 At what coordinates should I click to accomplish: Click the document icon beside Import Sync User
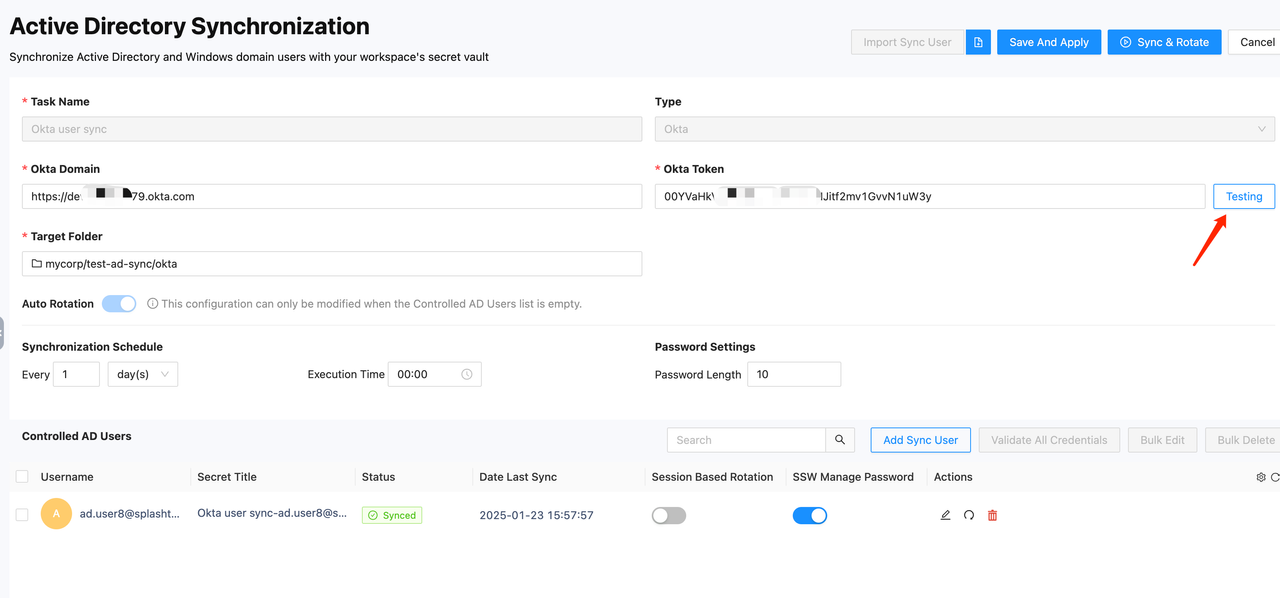click(x=978, y=42)
